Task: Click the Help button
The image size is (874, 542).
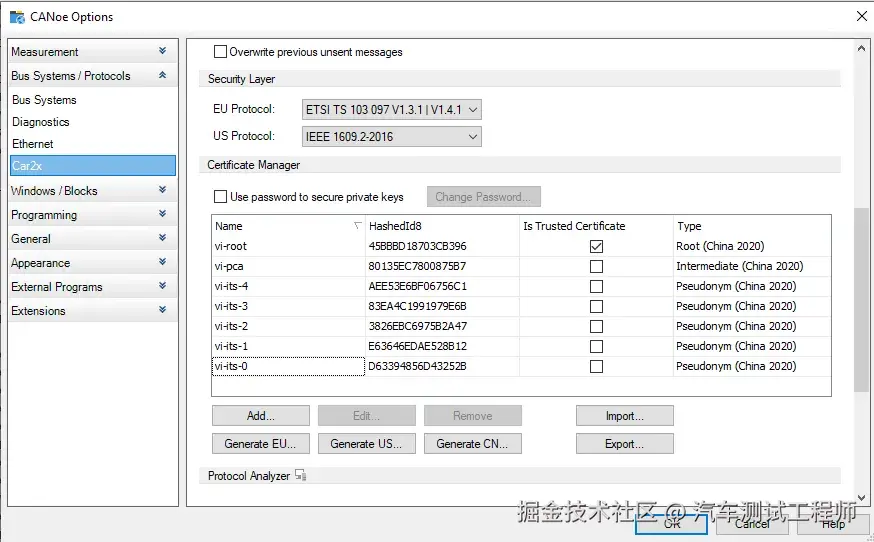Action: (833, 524)
